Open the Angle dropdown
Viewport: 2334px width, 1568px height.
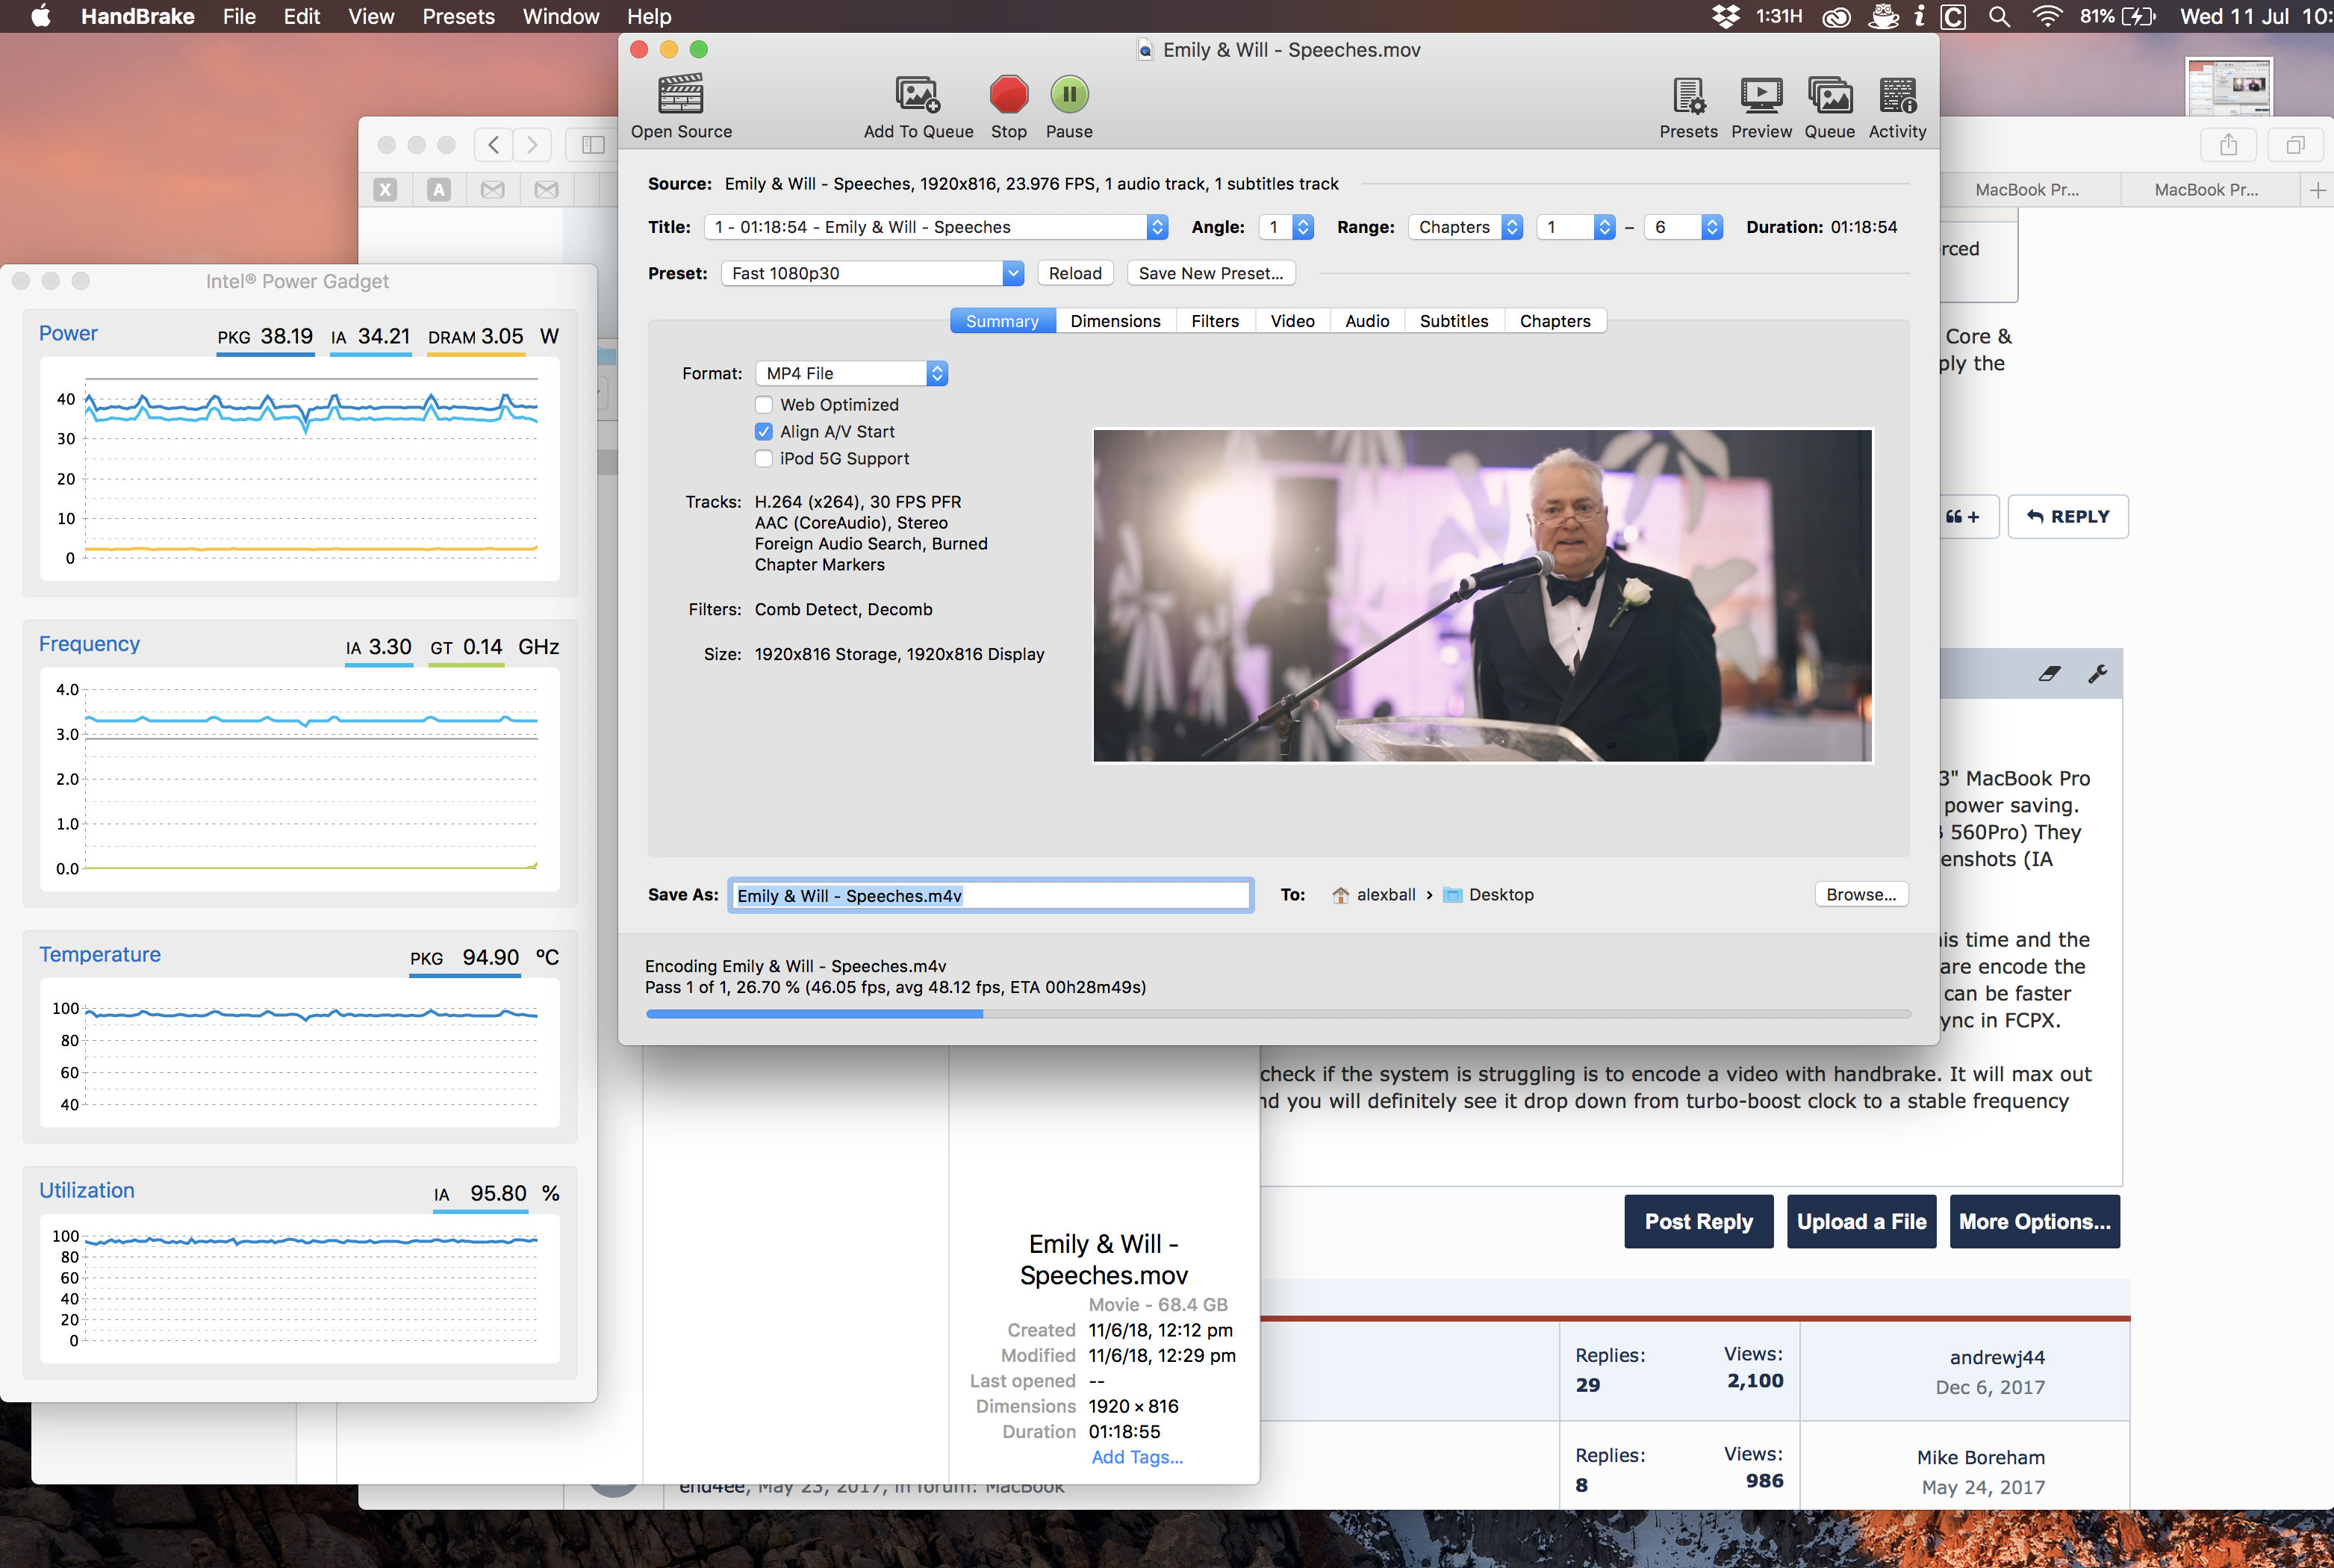click(1286, 227)
